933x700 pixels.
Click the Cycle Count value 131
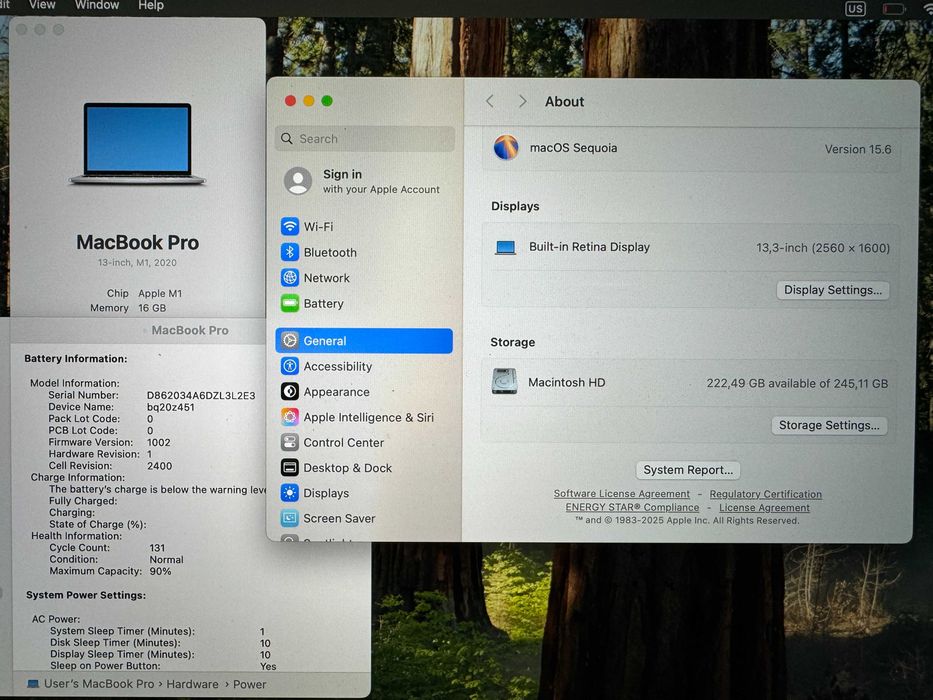coord(157,548)
